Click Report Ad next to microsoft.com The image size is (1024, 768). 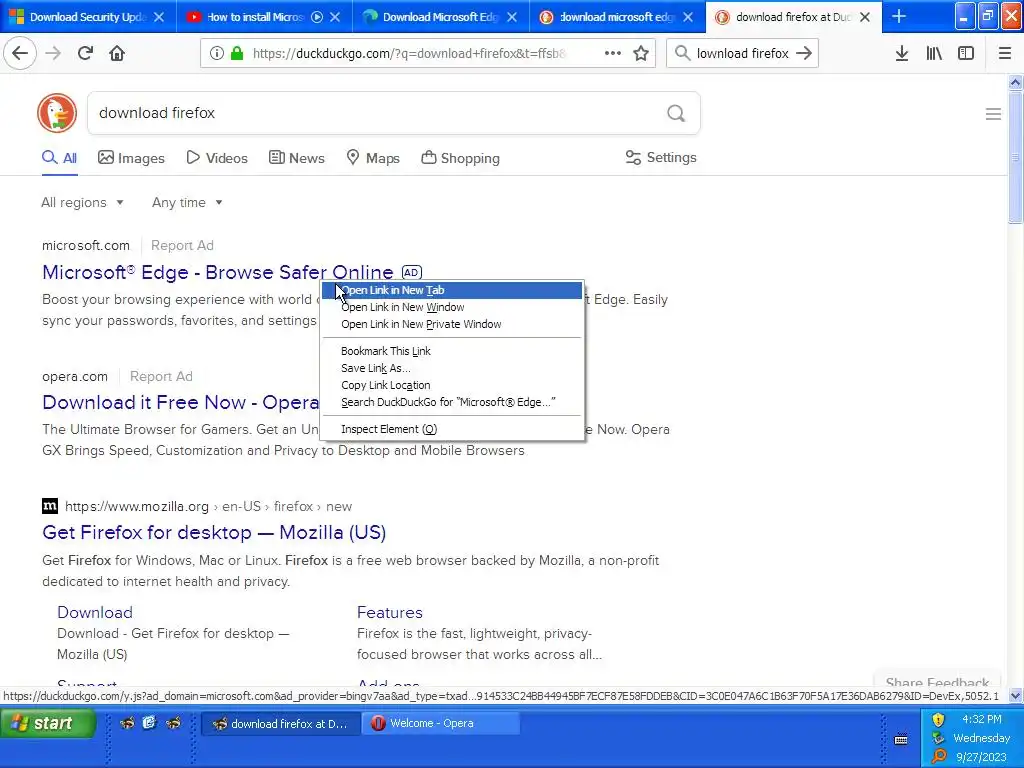coord(182,246)
